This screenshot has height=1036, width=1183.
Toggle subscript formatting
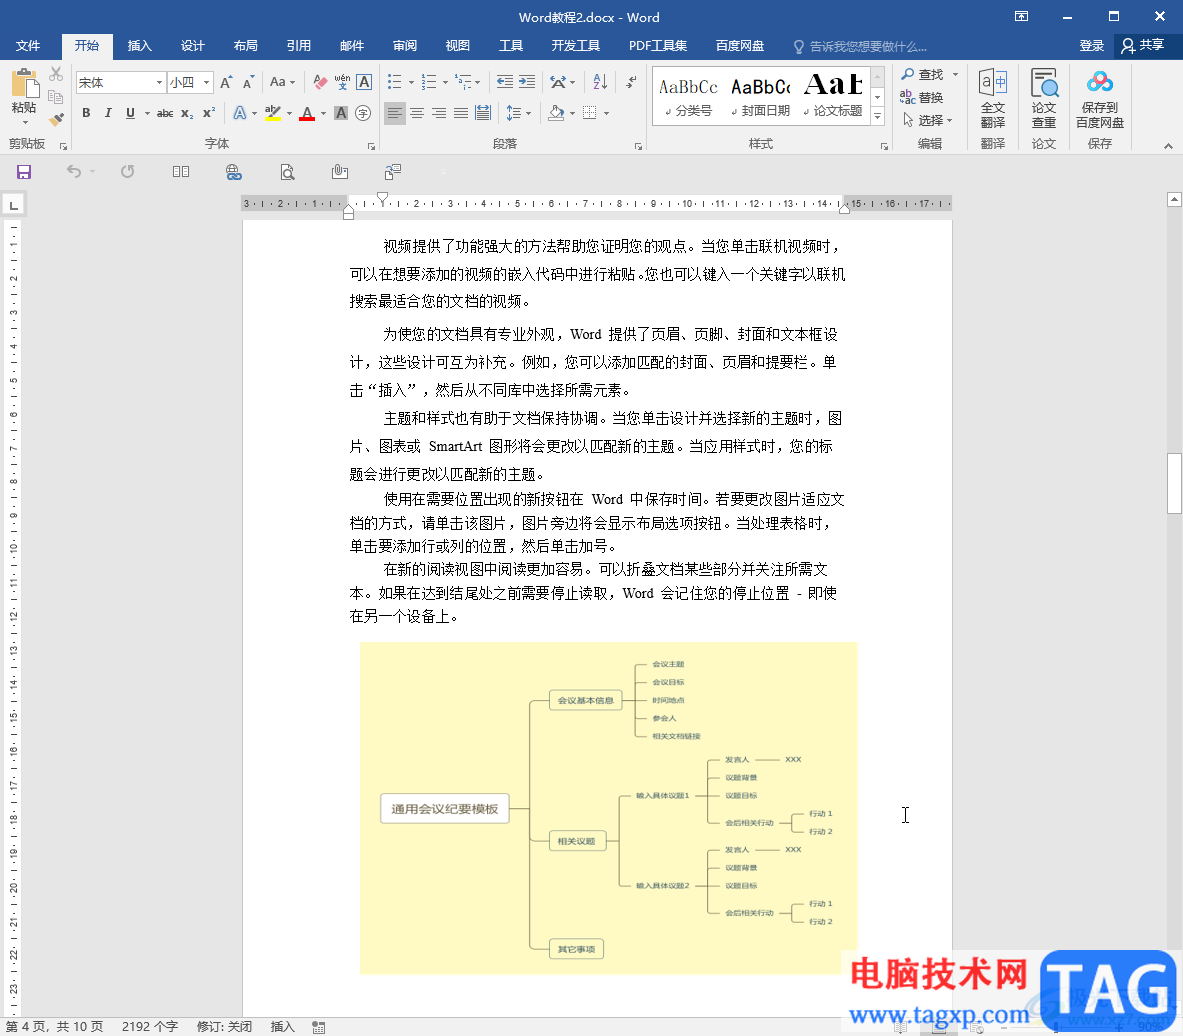coord(187,113)
